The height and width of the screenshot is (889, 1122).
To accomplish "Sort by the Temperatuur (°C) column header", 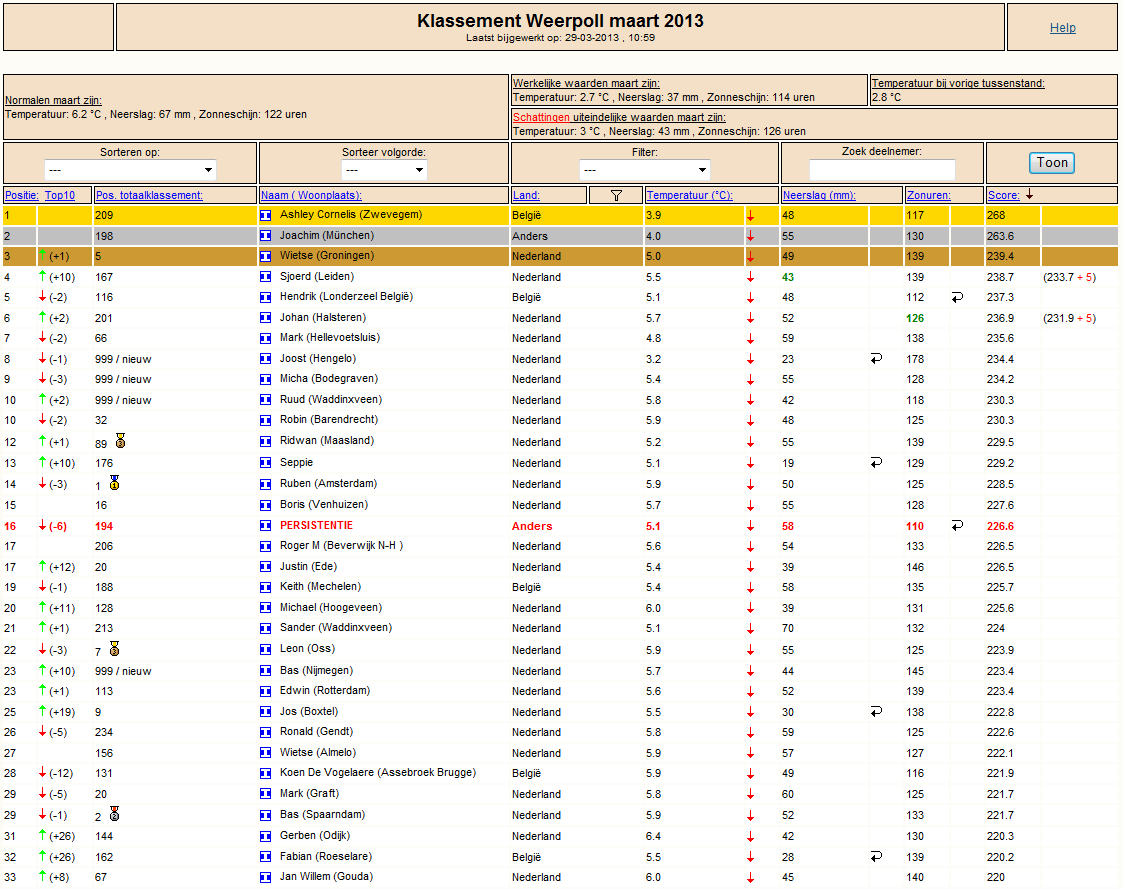I will pos(689,195).
